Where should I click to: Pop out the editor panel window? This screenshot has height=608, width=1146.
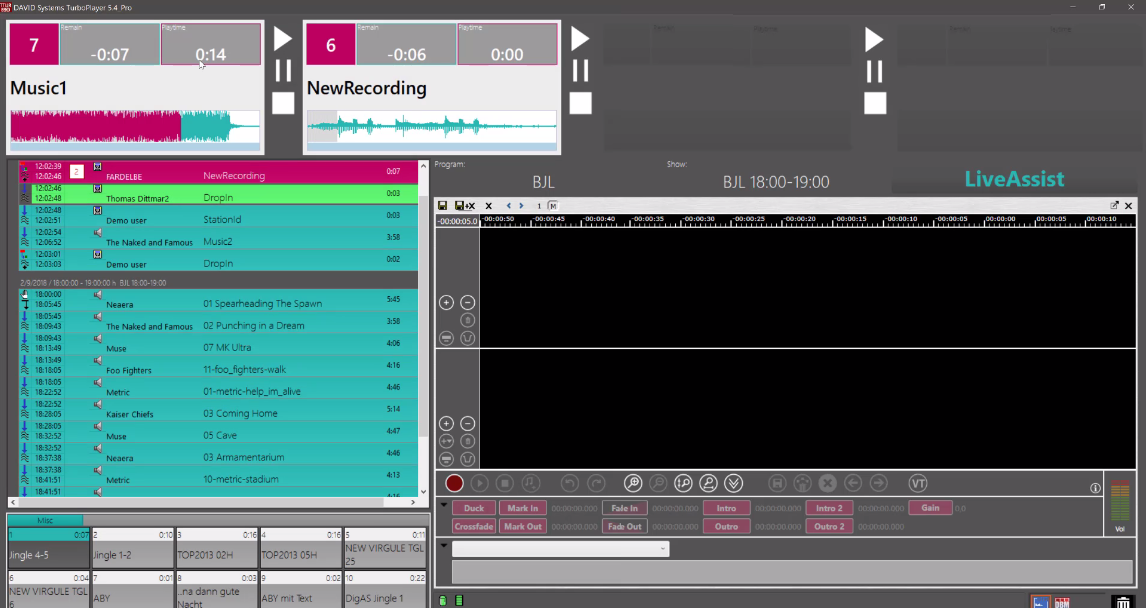[1114, 205]
